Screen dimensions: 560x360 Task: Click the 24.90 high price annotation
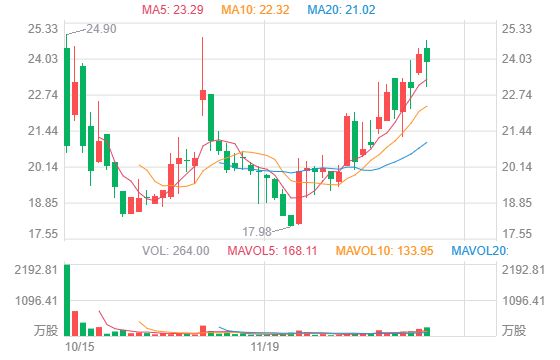point(101,29)
